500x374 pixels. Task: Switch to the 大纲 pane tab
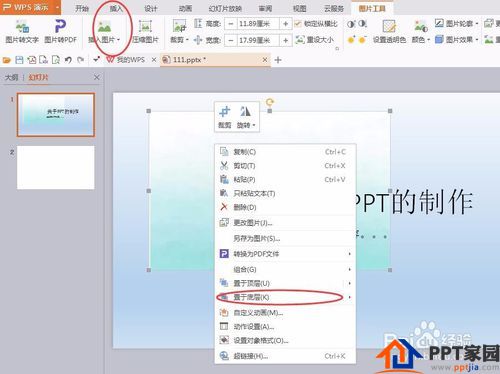click(x=12, y=77)
